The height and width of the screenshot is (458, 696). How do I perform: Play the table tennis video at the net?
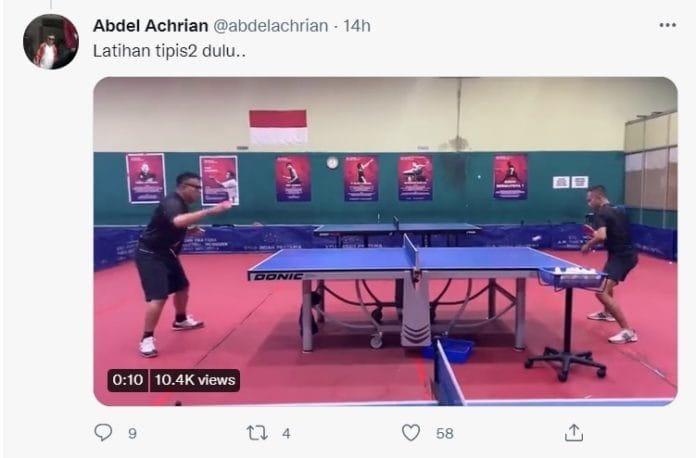(385, 241)
